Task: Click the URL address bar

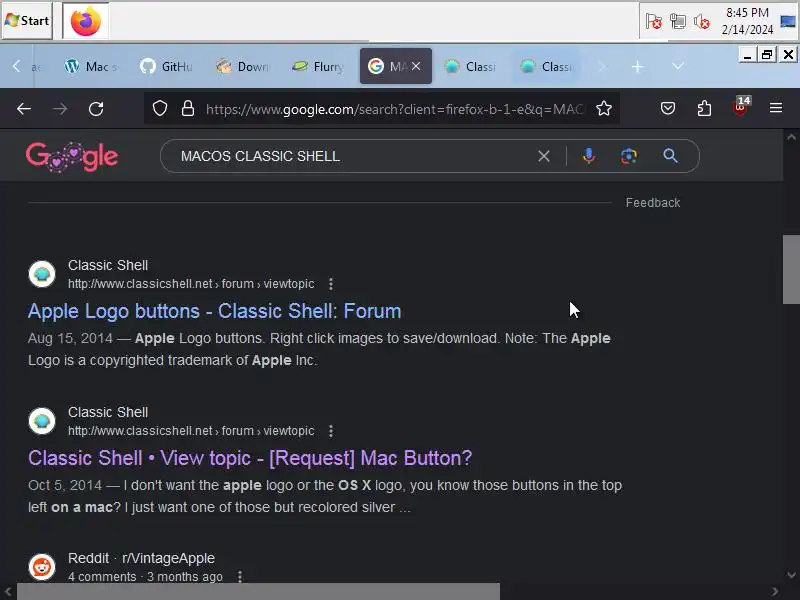Action: (394, 109)
